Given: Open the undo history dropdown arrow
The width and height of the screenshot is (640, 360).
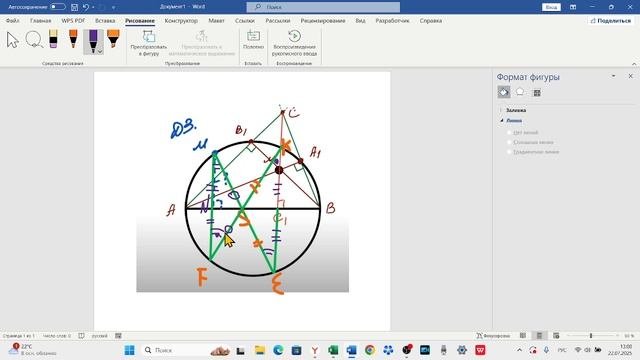Looking at the screenshot, I should click(93, 7).
